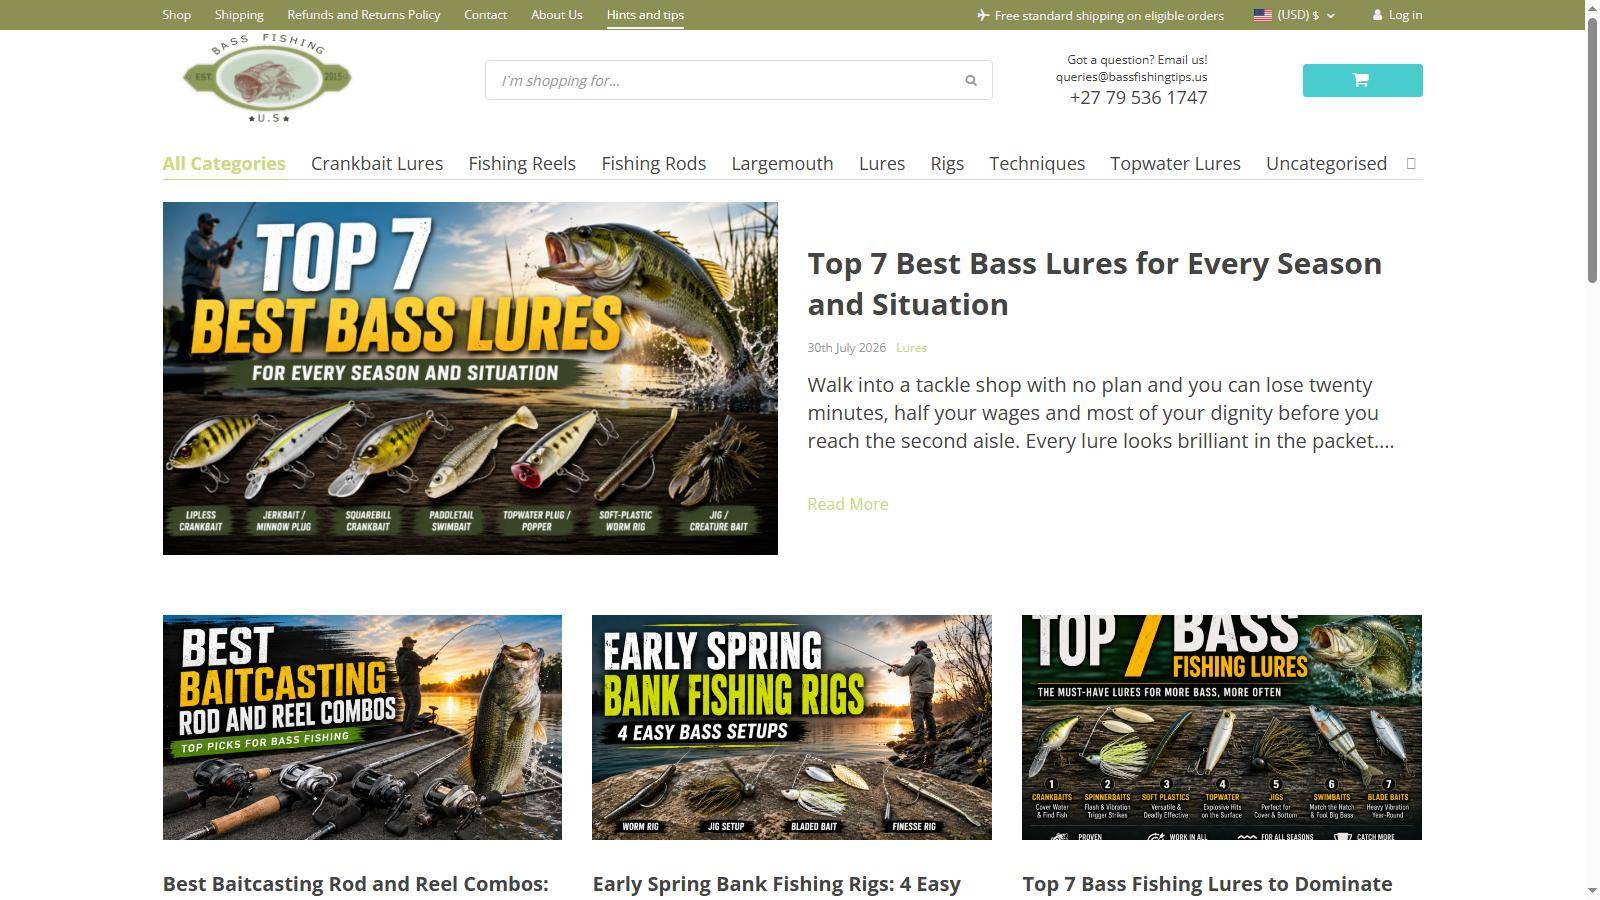This screenshot has width=1600, height=900.
Task: Open the About Us page
Action: (x=557, y=15)
